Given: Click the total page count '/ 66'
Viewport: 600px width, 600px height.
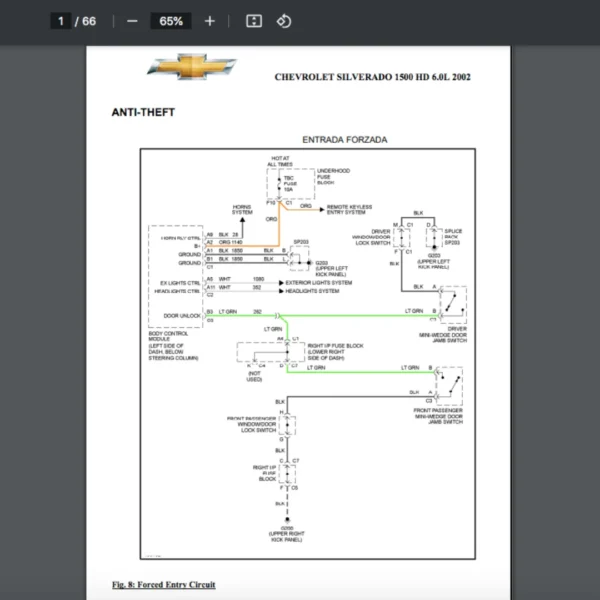Looking at the screenshot, I should click(x=85, y=21).
